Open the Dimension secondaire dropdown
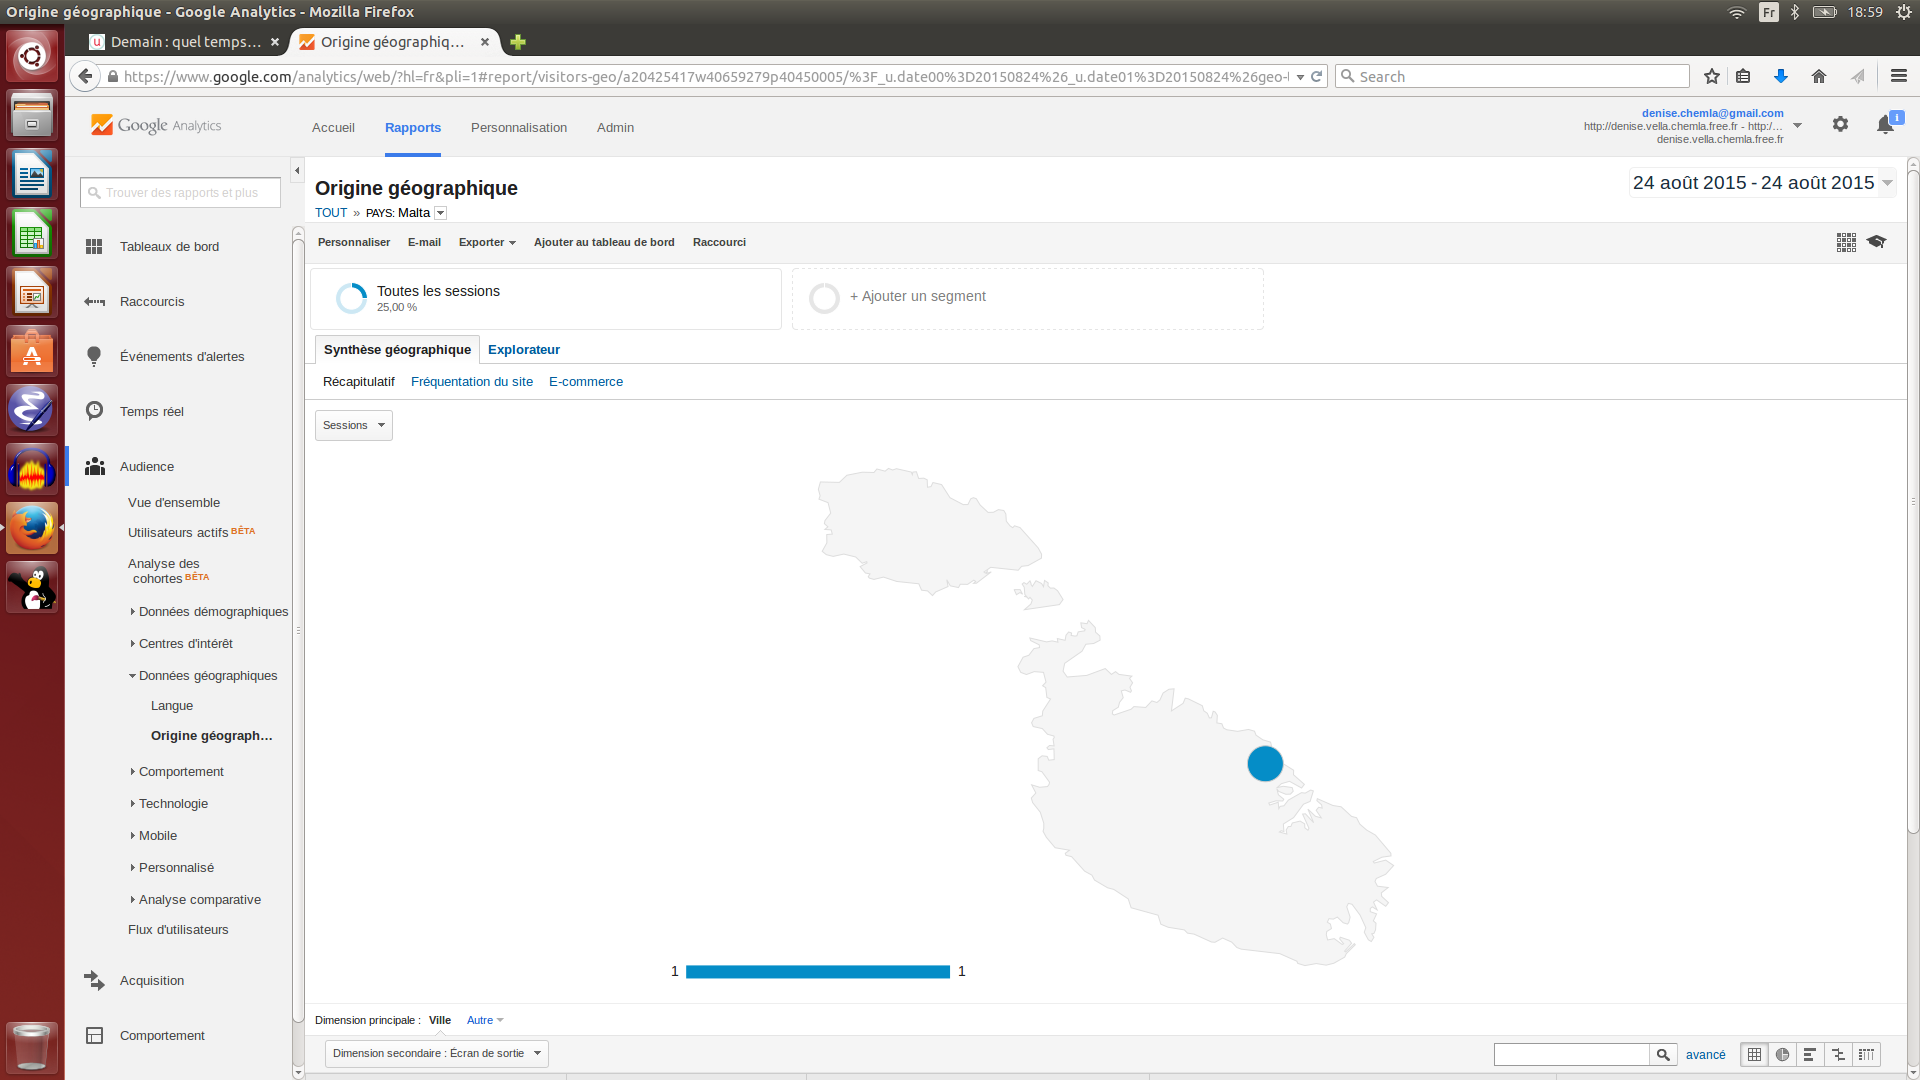Image resolution: width=1920 pixels, height=1080 pixels. (436, 1054)
